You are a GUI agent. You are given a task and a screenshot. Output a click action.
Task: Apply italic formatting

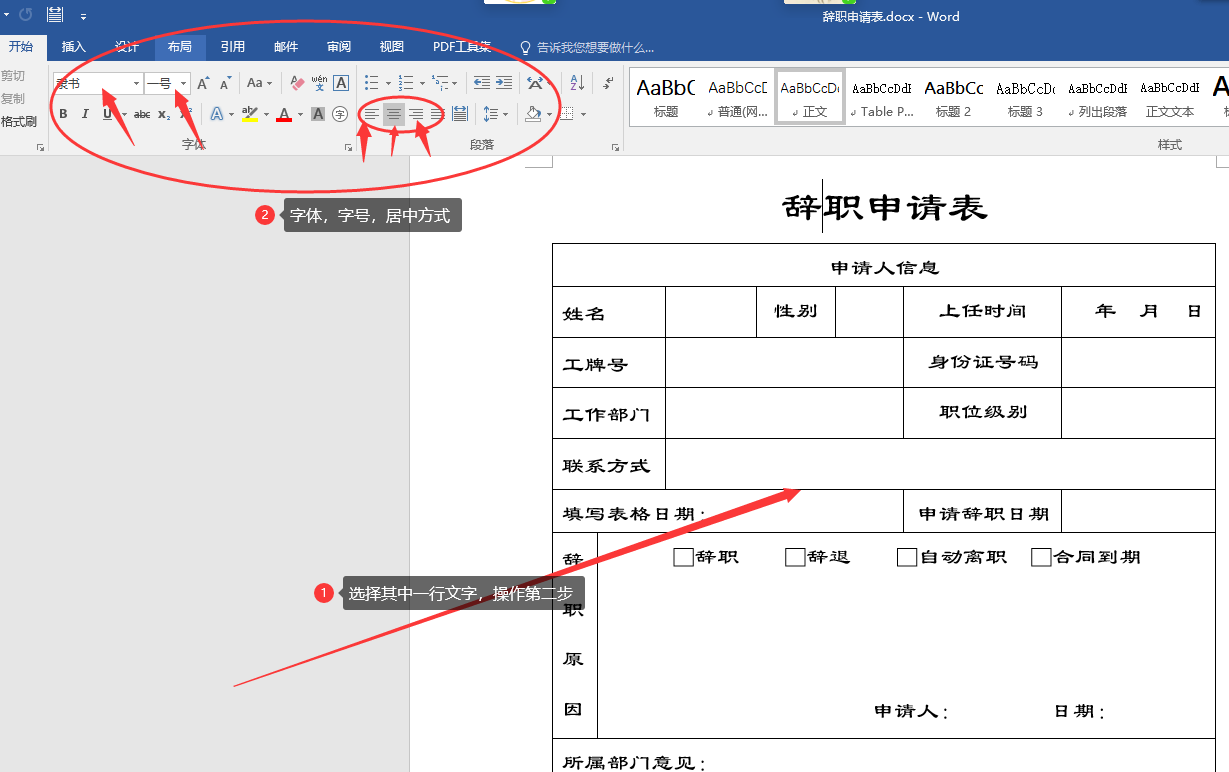point(83,113)
